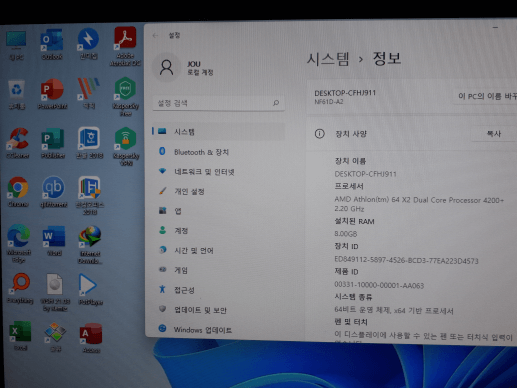Open the Outlook desktop shortcut
Screen dimensions: 517x388
click(52, 44)
